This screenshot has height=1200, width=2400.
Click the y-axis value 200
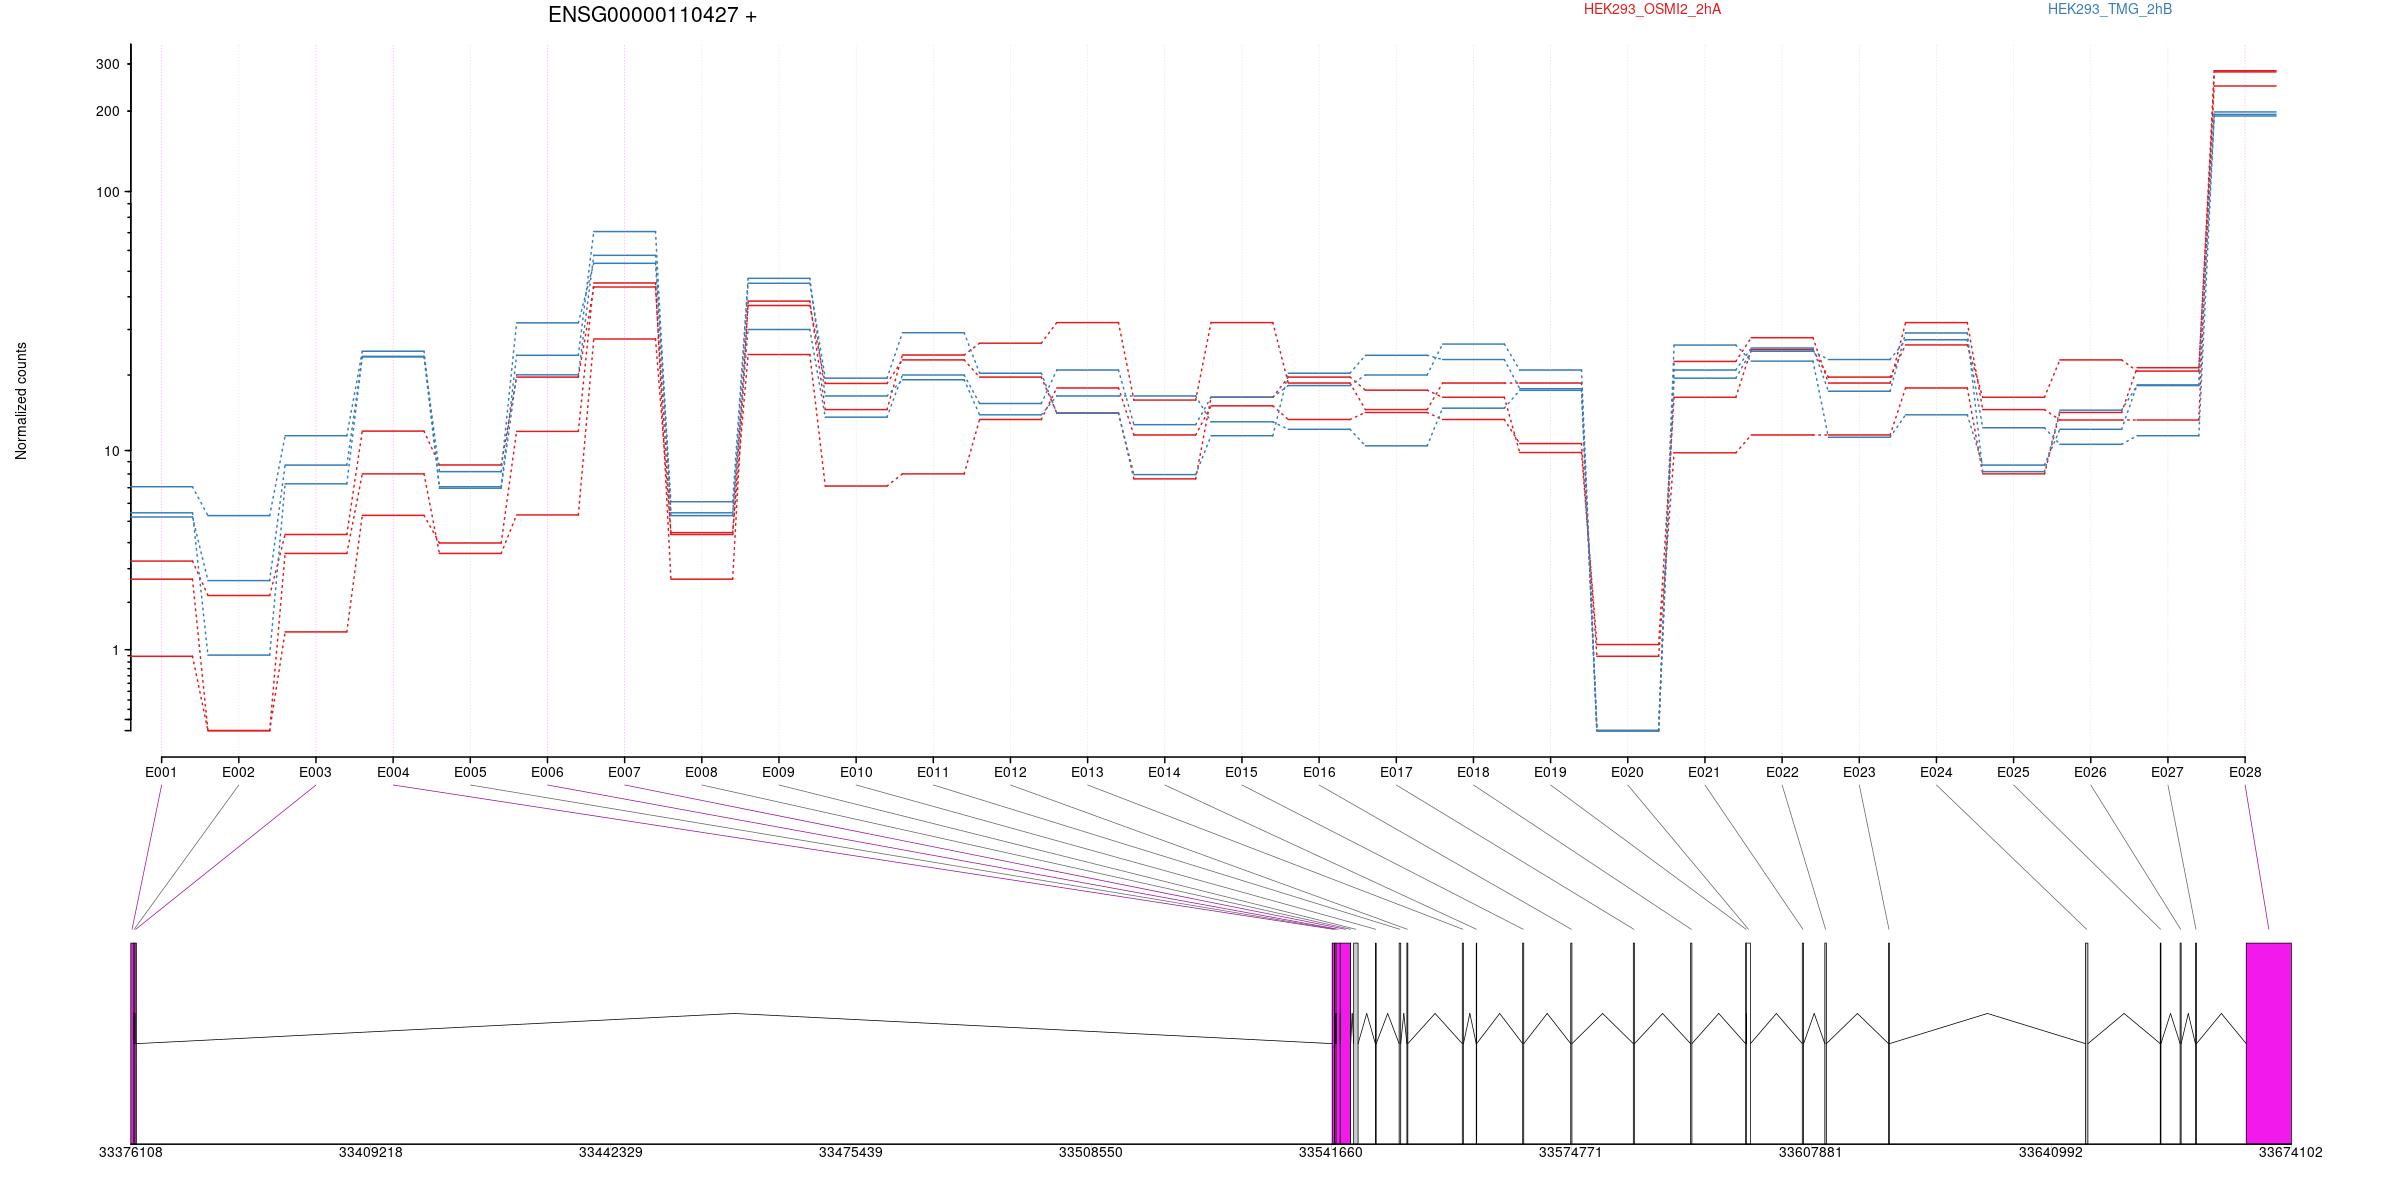coord(107,111)
